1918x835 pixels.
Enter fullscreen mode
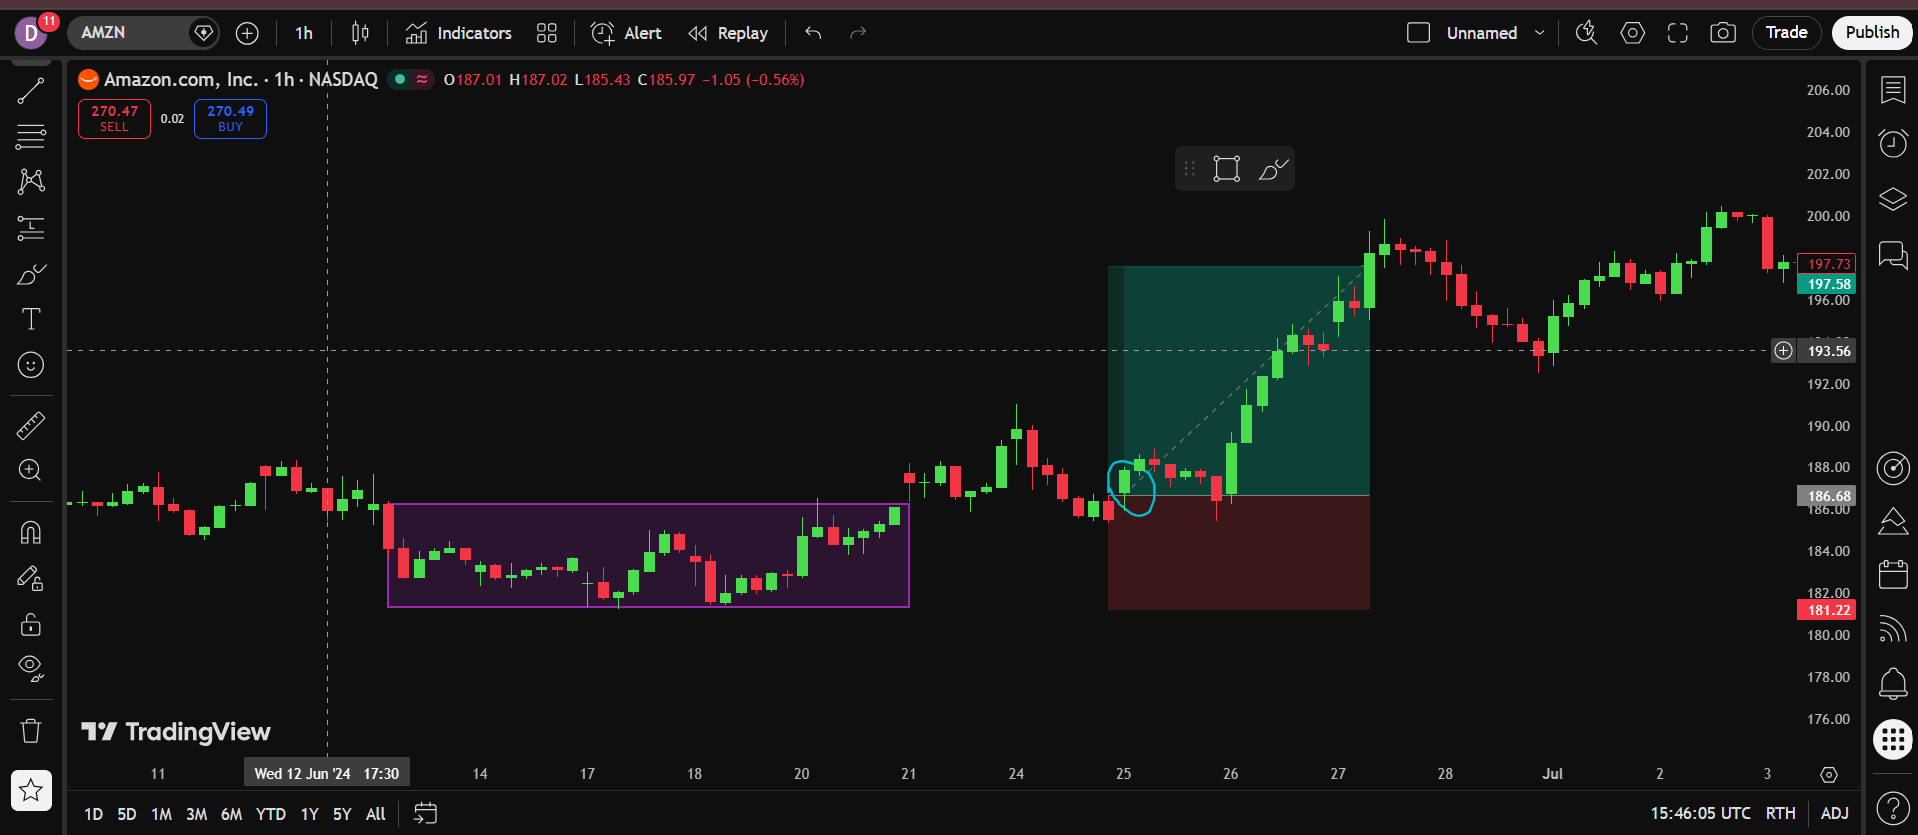1678,33
